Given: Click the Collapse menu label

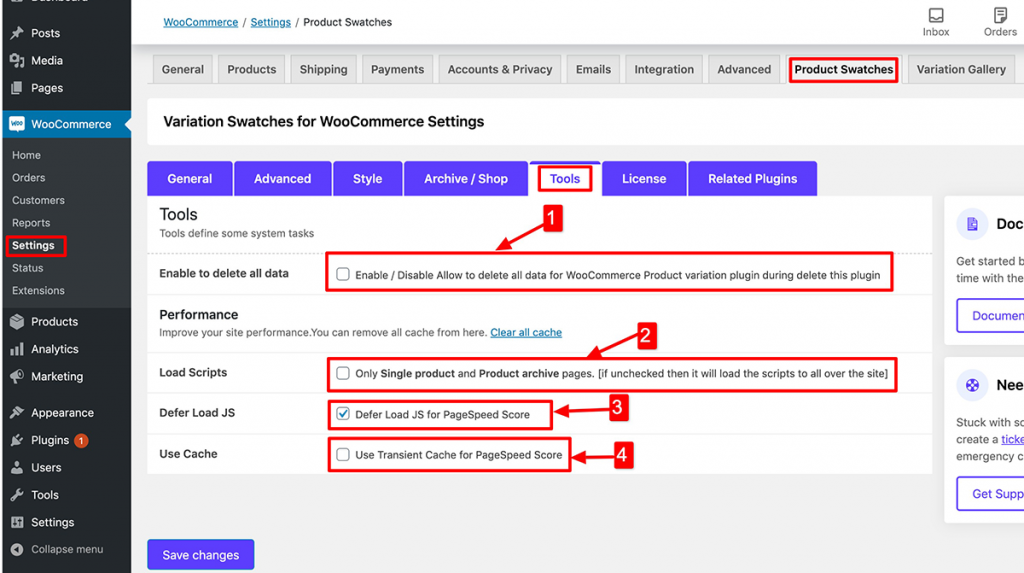Looking at the screenshot, I should (x=67, y=549).
